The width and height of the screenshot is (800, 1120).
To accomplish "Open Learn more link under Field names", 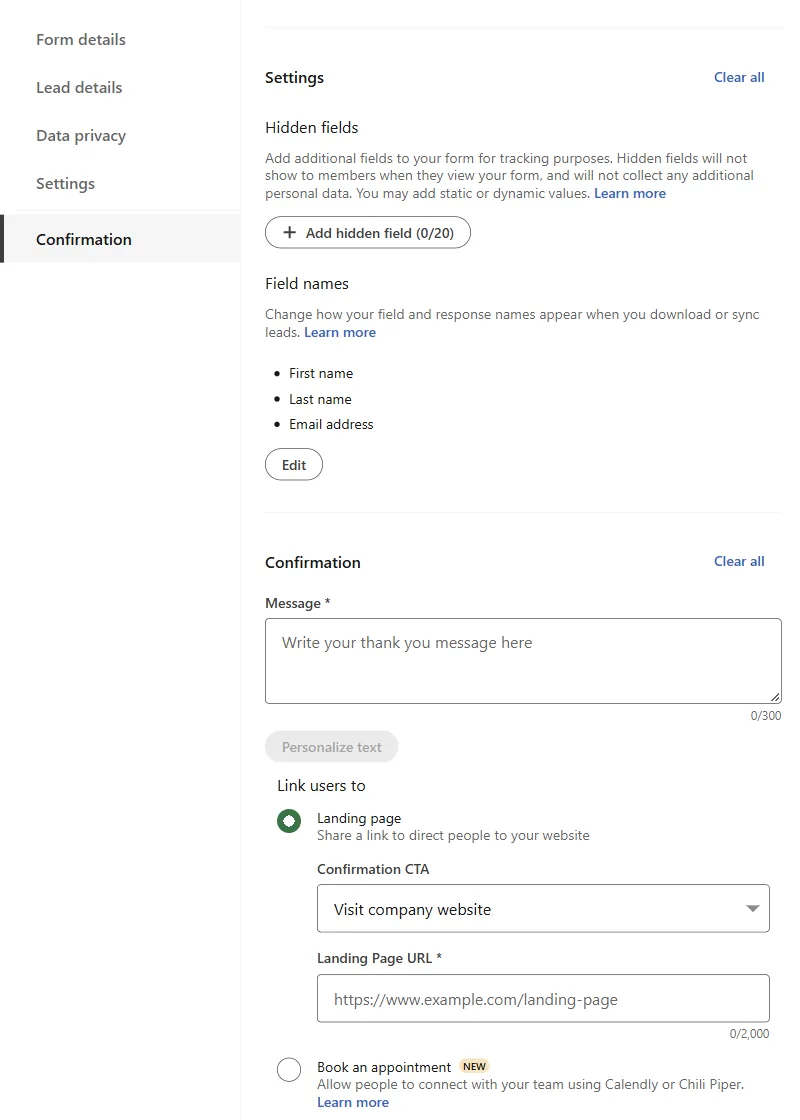I will point(340,332).
